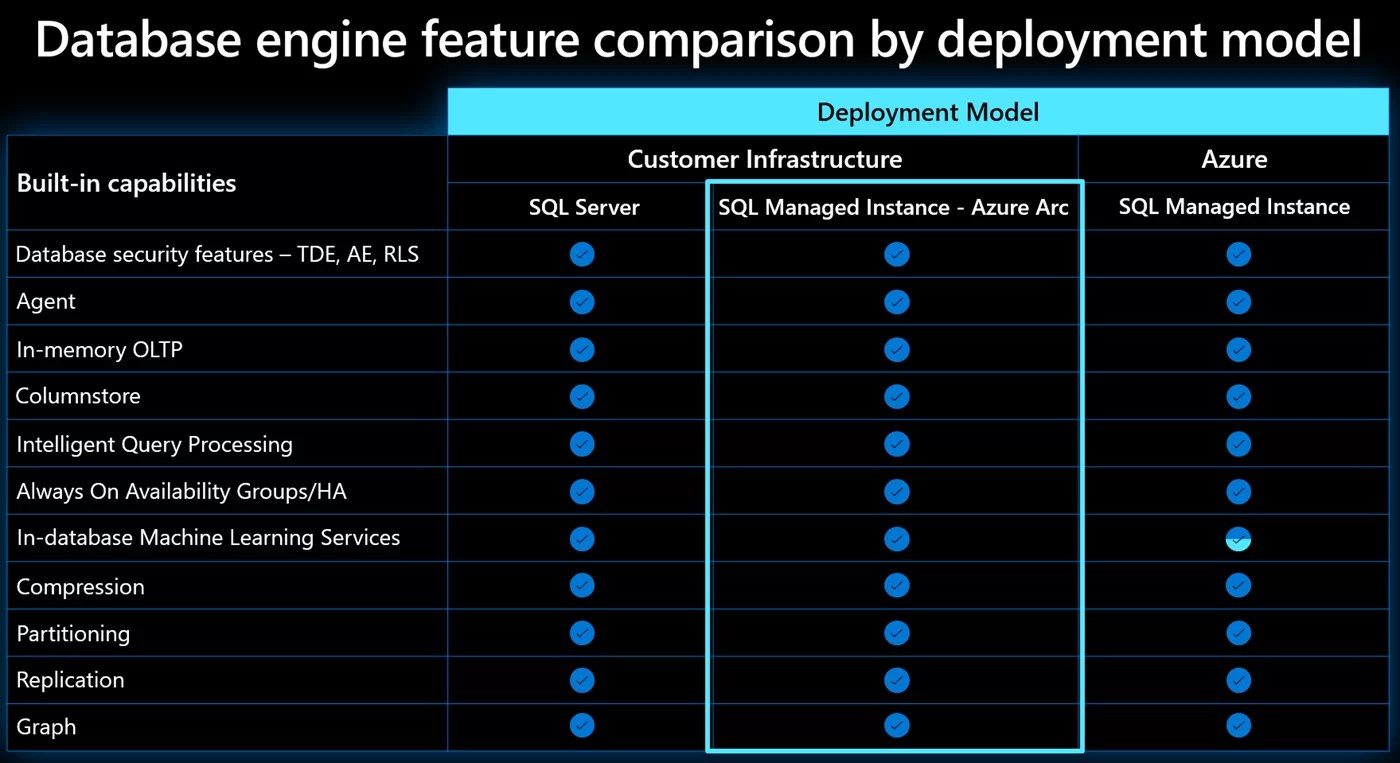Viewport: 1400px width, 763px height.
Task: Click Machine Learning Services checkmark under SQL Server
Action: [582, 538]
